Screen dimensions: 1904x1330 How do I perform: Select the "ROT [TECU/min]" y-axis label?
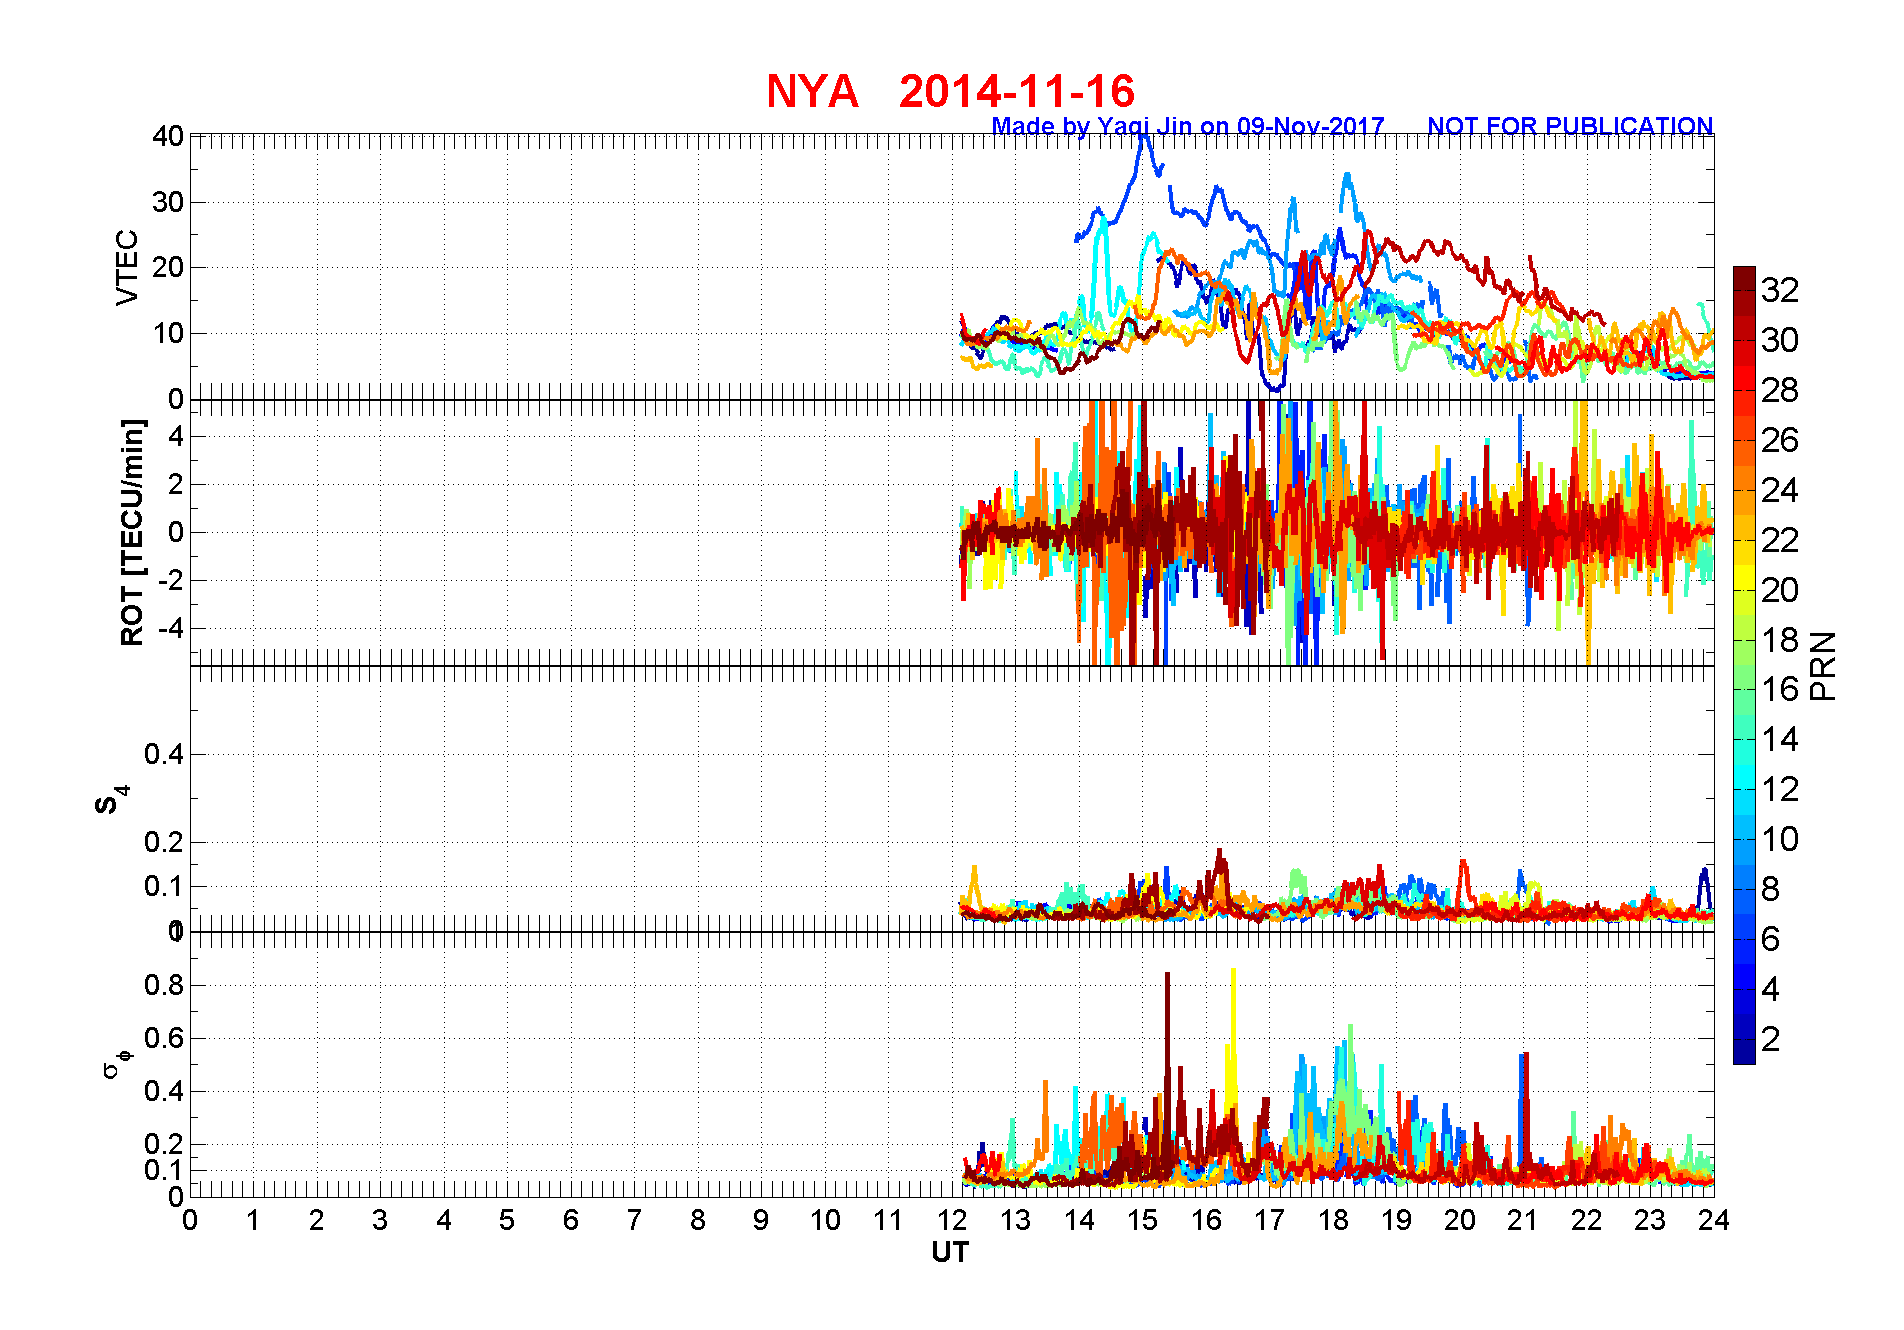tap(132, 533)
